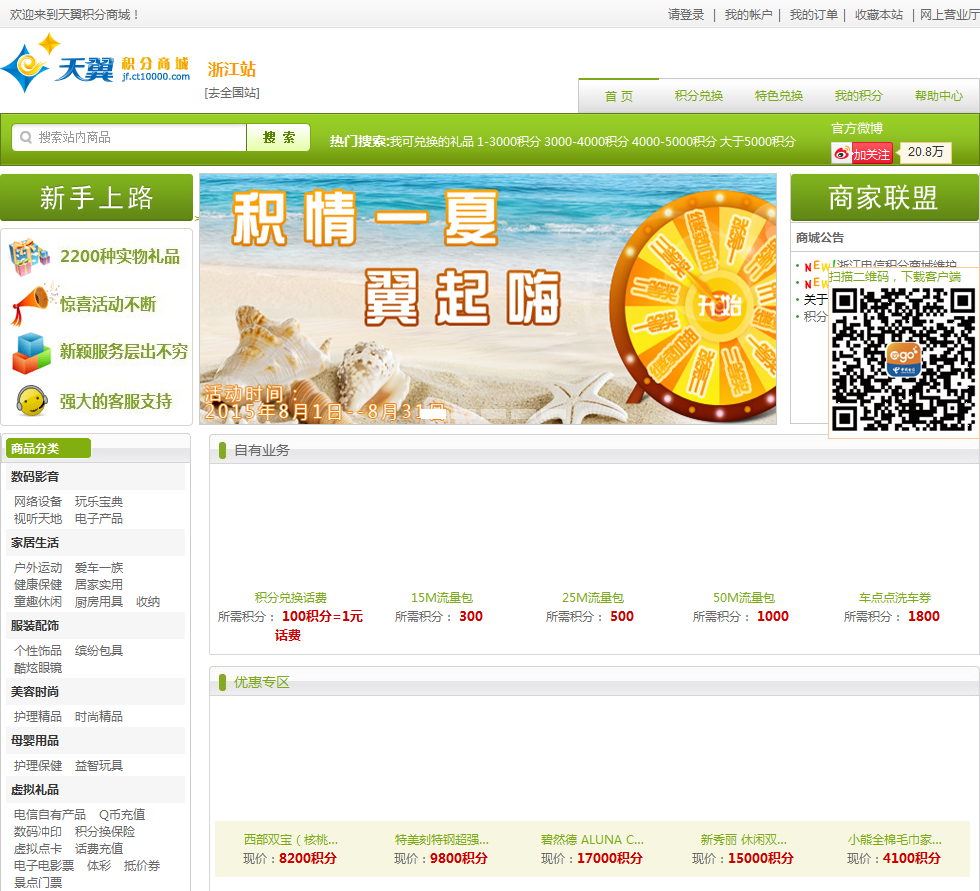Open the 服装配饰 category heading
980x891 pixels.
(x=35, y=625)
